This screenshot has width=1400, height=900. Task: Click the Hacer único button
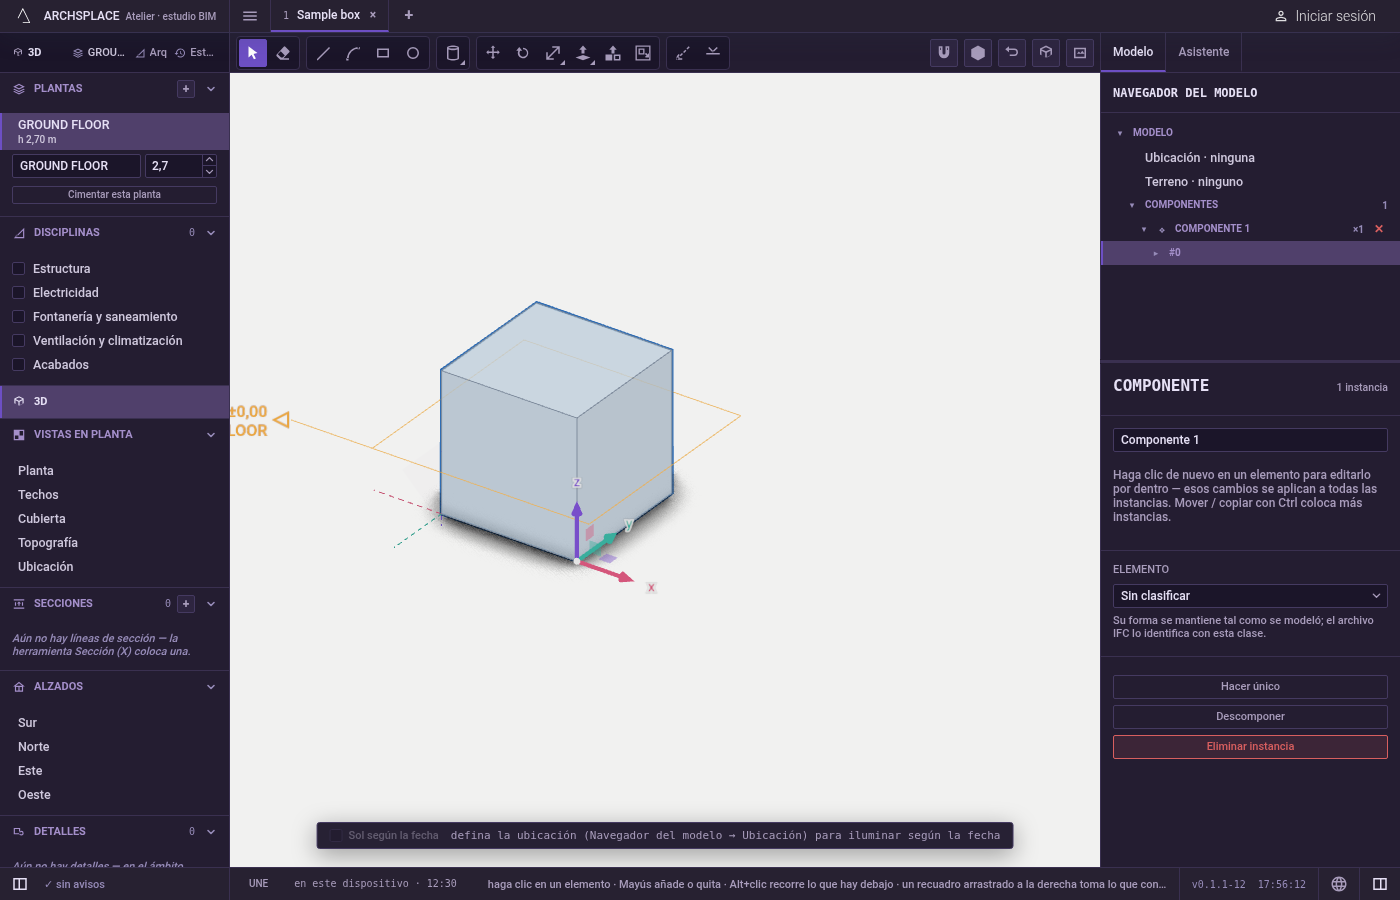[1250, 687]
